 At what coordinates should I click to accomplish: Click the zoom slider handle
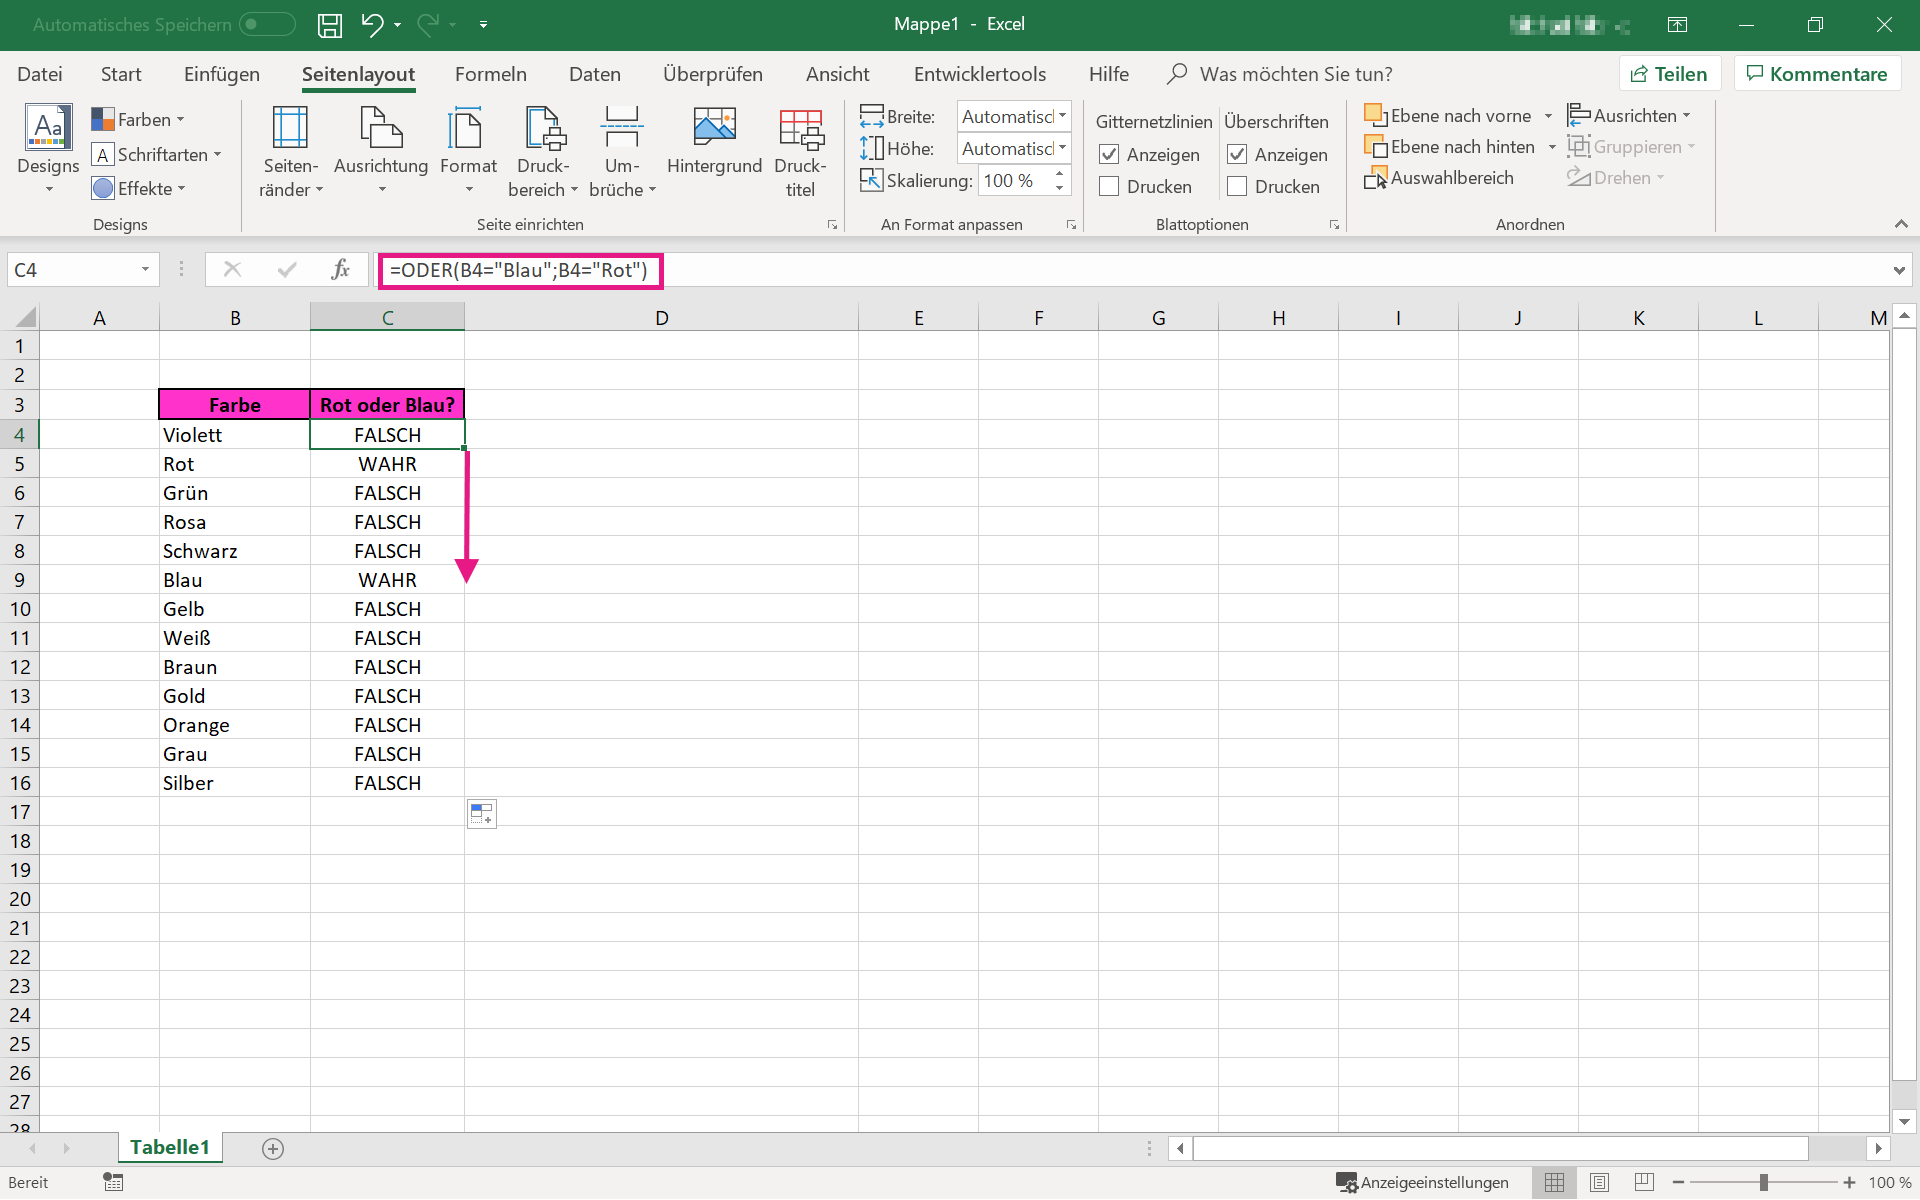click(1764, 1182)
